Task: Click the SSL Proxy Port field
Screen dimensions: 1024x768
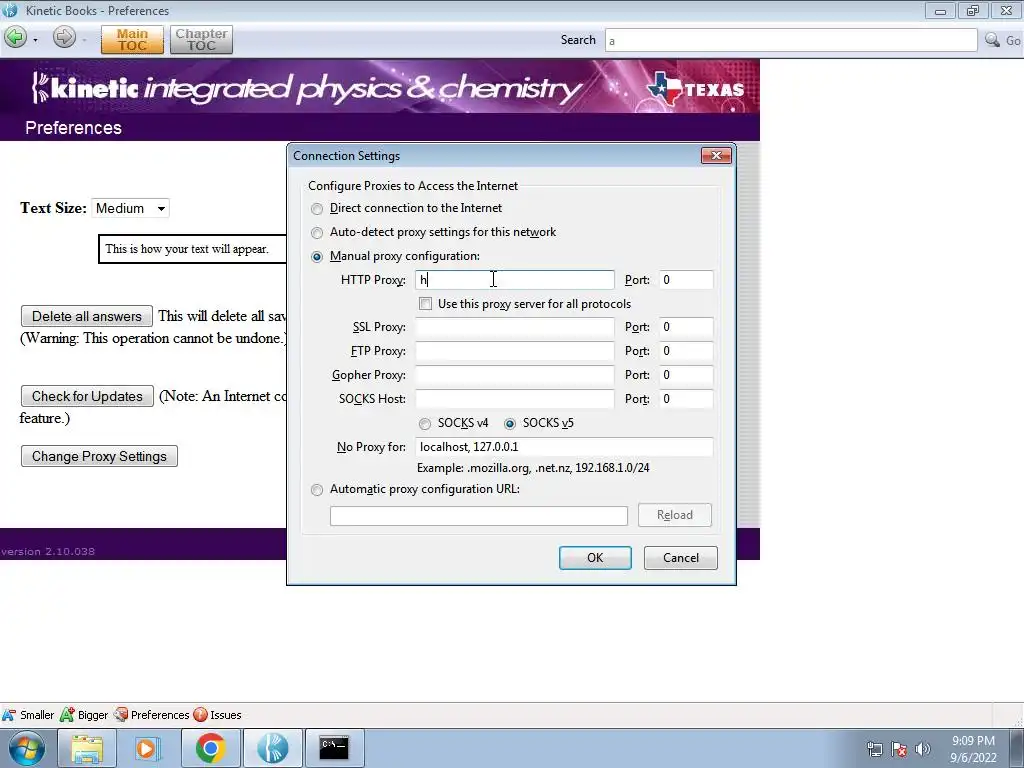Action: tap(686, 327)
